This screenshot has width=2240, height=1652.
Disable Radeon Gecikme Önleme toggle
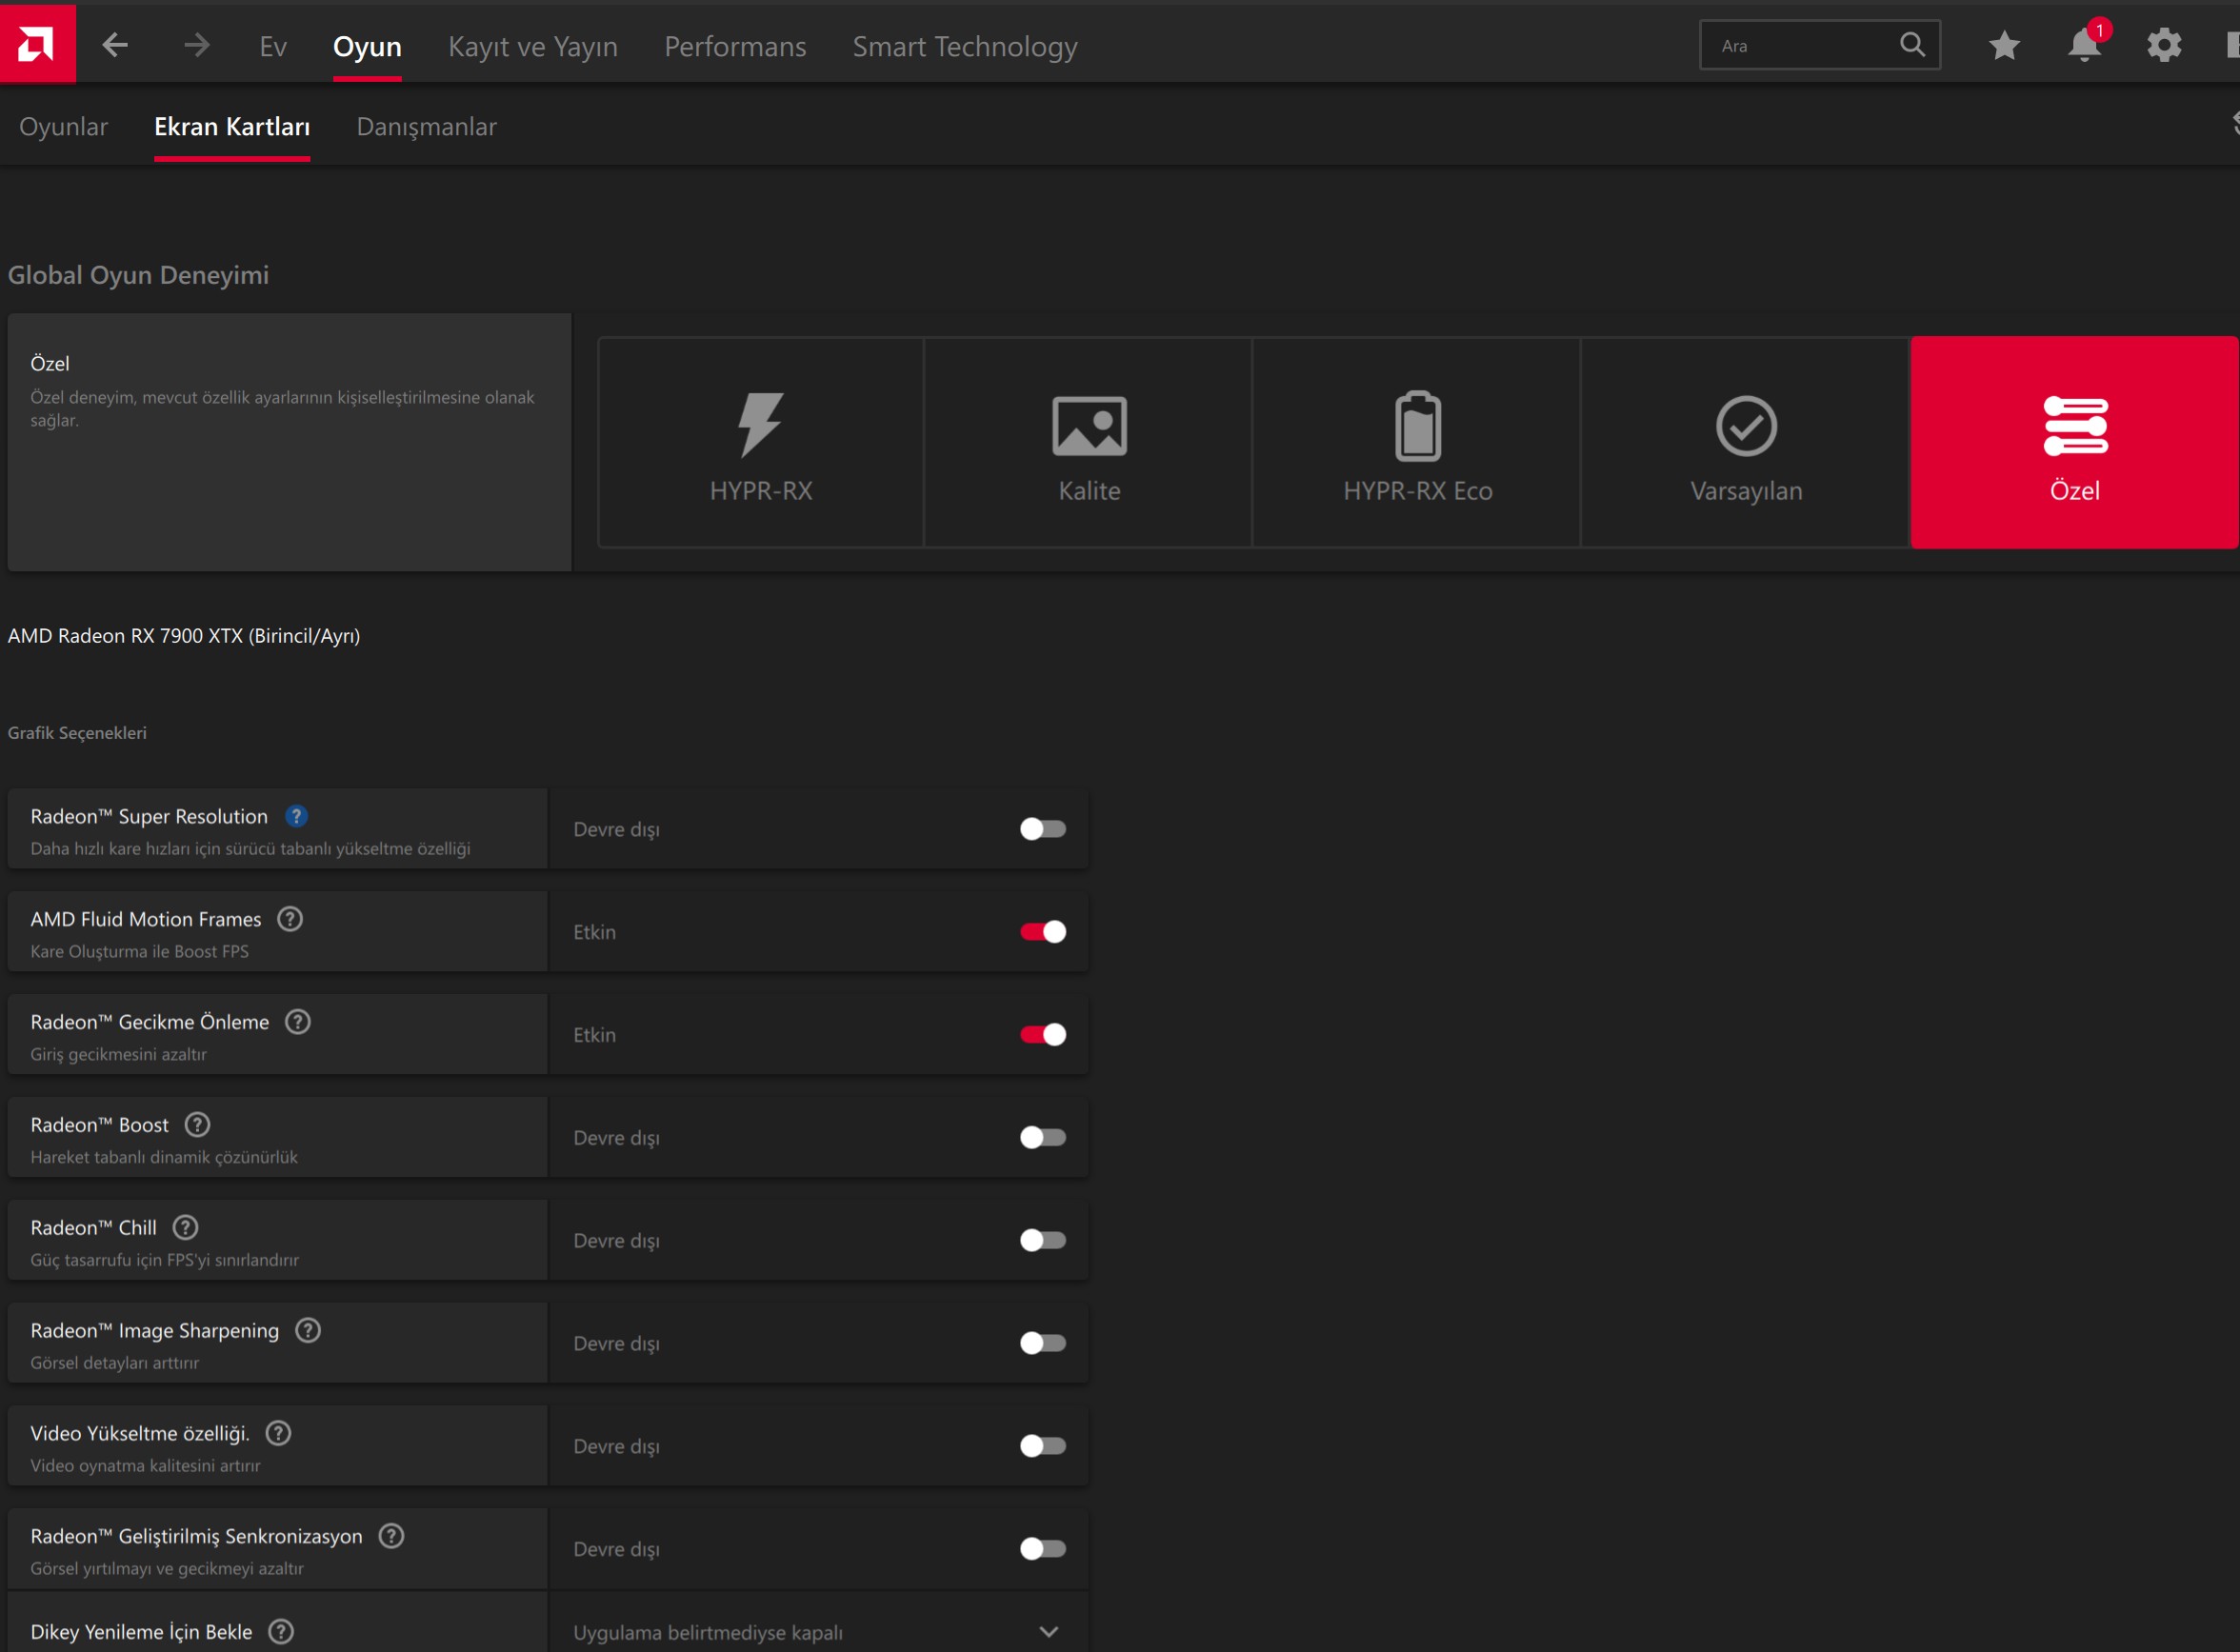[1043, 1035]
